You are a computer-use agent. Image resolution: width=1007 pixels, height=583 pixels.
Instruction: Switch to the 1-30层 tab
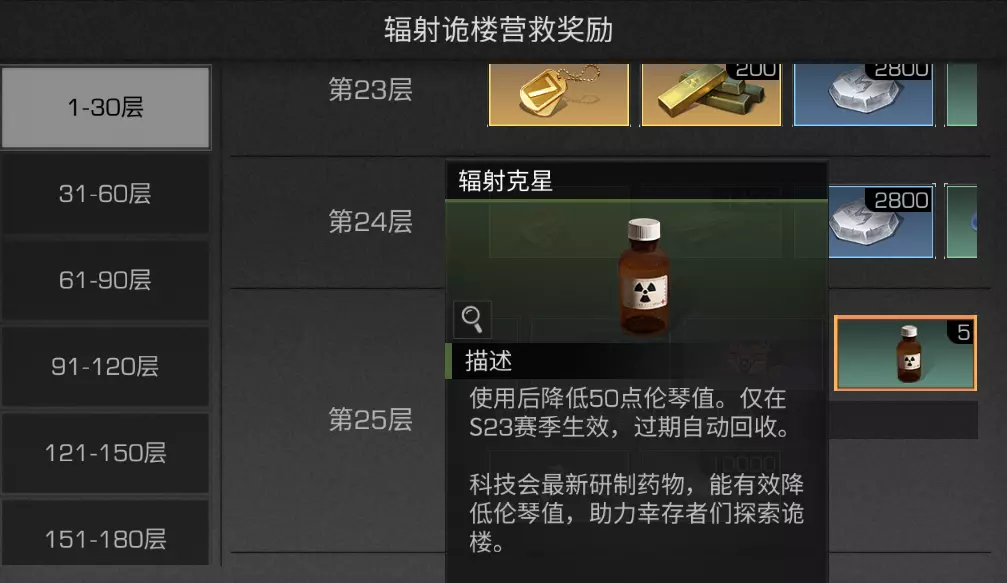point(106,107)
